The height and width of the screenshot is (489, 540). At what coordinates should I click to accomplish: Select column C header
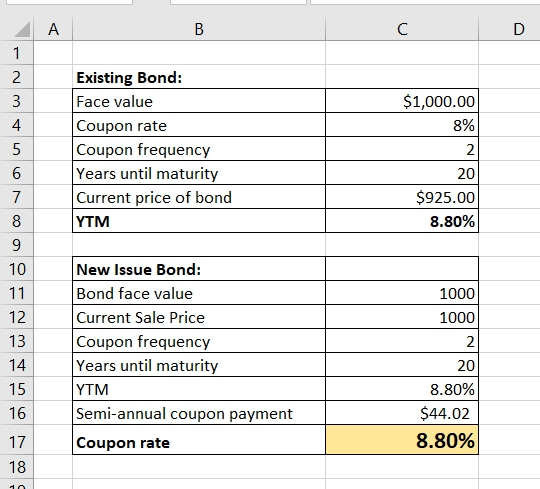click(402, 29)
